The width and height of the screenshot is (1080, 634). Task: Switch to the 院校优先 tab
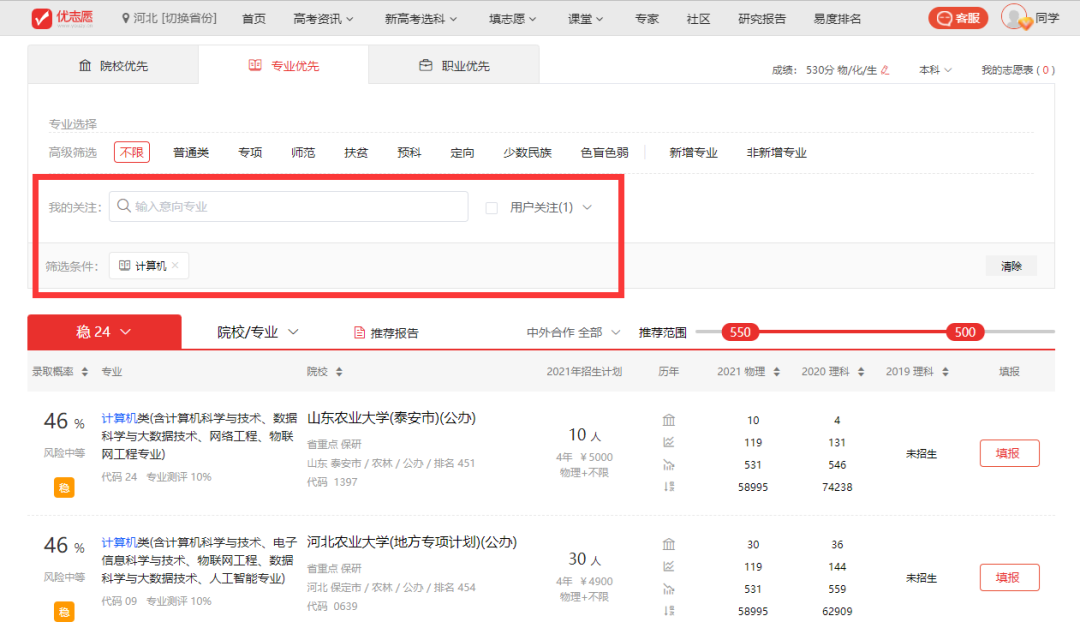click(113, 66)
